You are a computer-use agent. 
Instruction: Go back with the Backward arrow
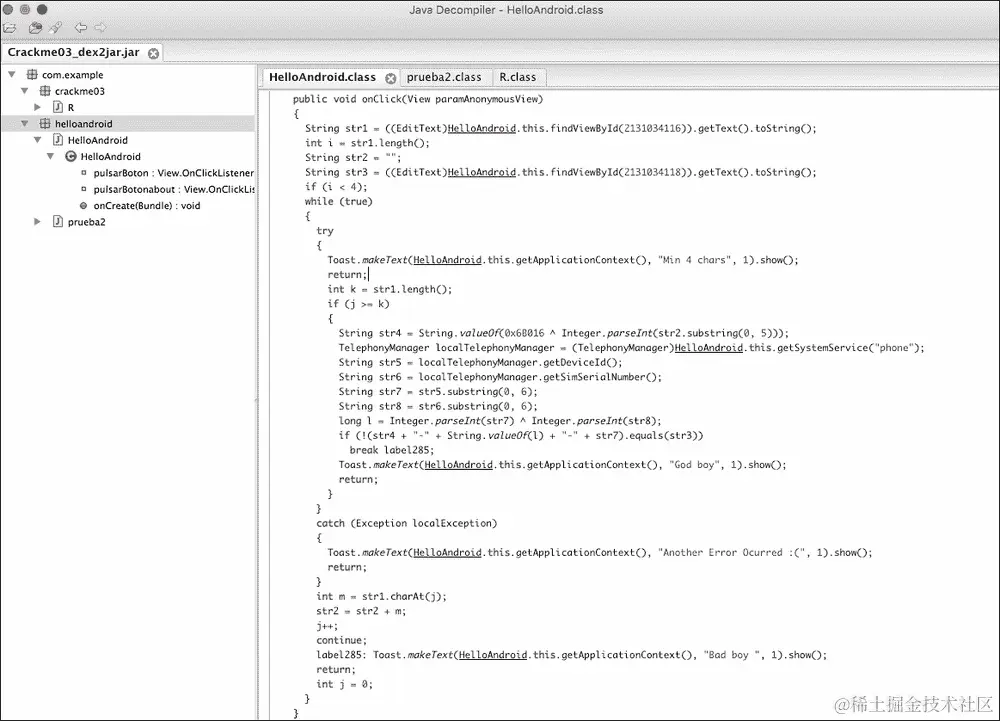point(80,27)
